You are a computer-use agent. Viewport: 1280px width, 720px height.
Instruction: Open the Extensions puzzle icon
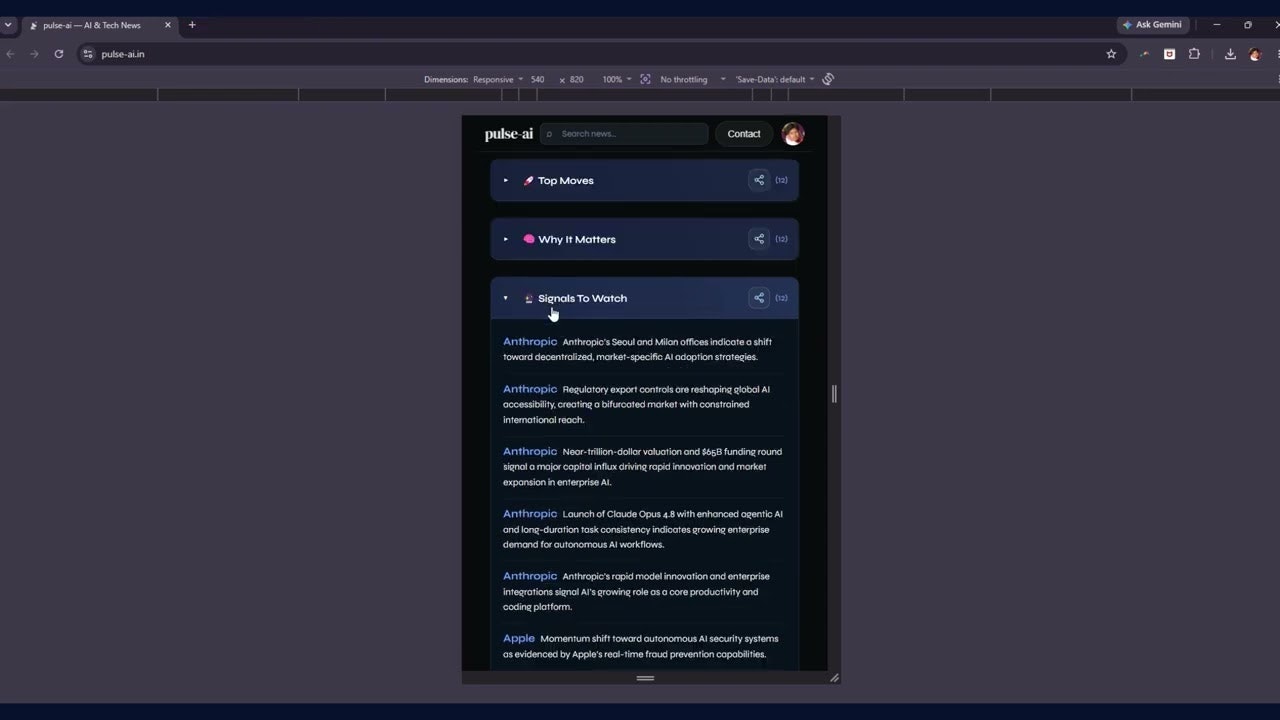click(1194, 54)
